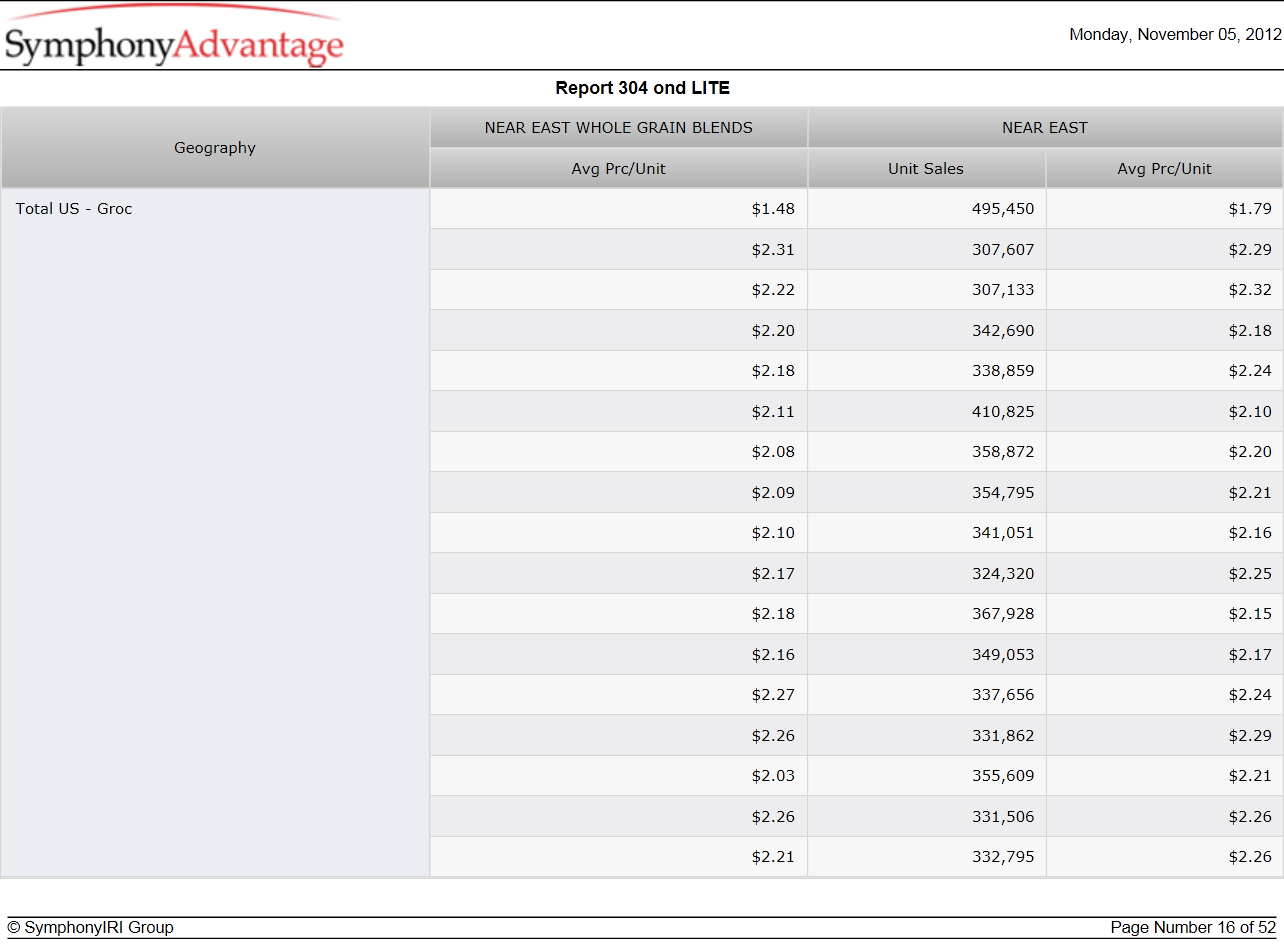
Task: Click Page Number 16 of 52 footer
Action: point(1193,928)
